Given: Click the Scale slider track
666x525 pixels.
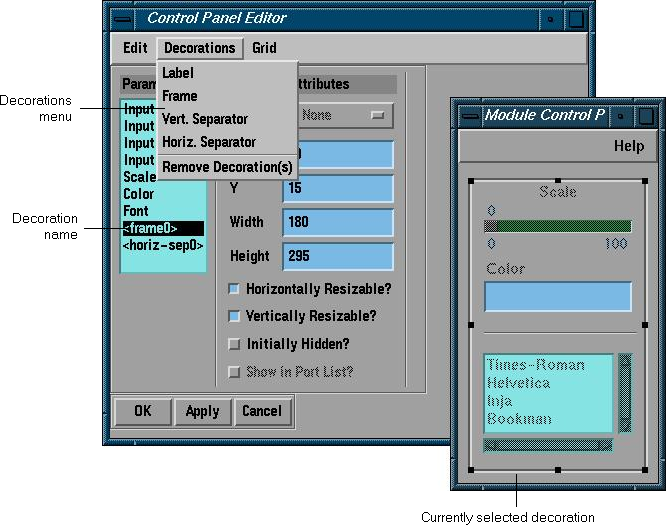Looking at the screenshot, I should (558, 226).
